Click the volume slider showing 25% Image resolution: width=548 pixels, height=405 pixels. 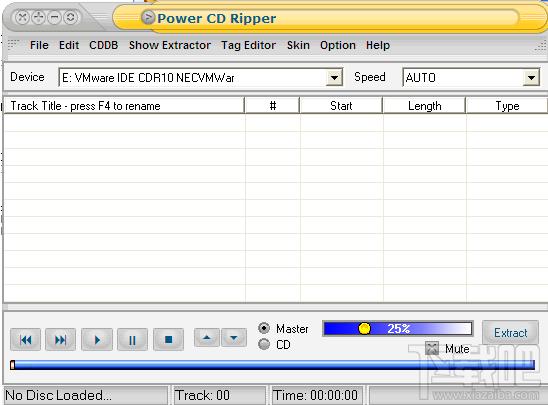pos(398,328)
